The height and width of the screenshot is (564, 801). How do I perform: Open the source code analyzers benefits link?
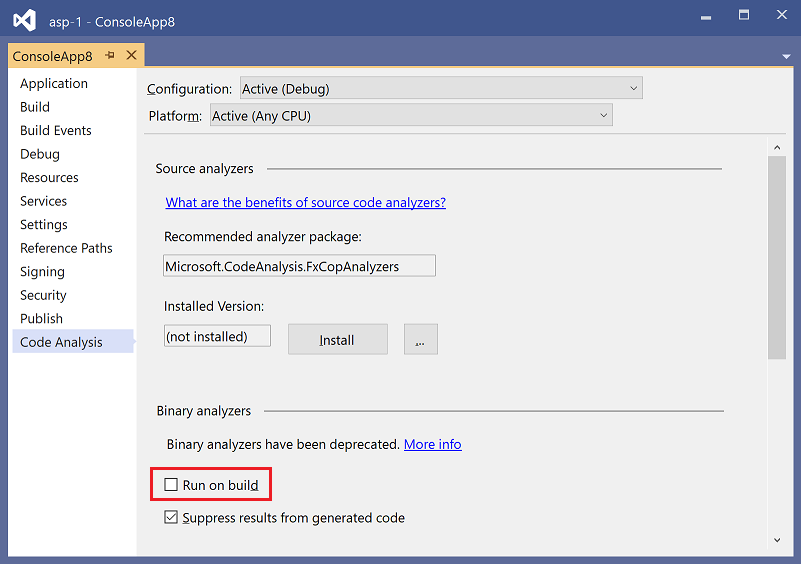[x=305, y=202]
